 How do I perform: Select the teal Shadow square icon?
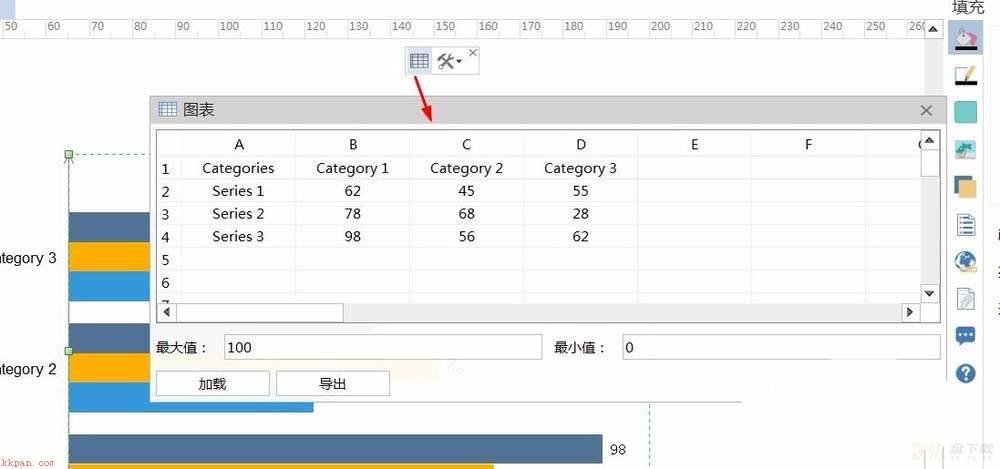[x=966, y=112]
